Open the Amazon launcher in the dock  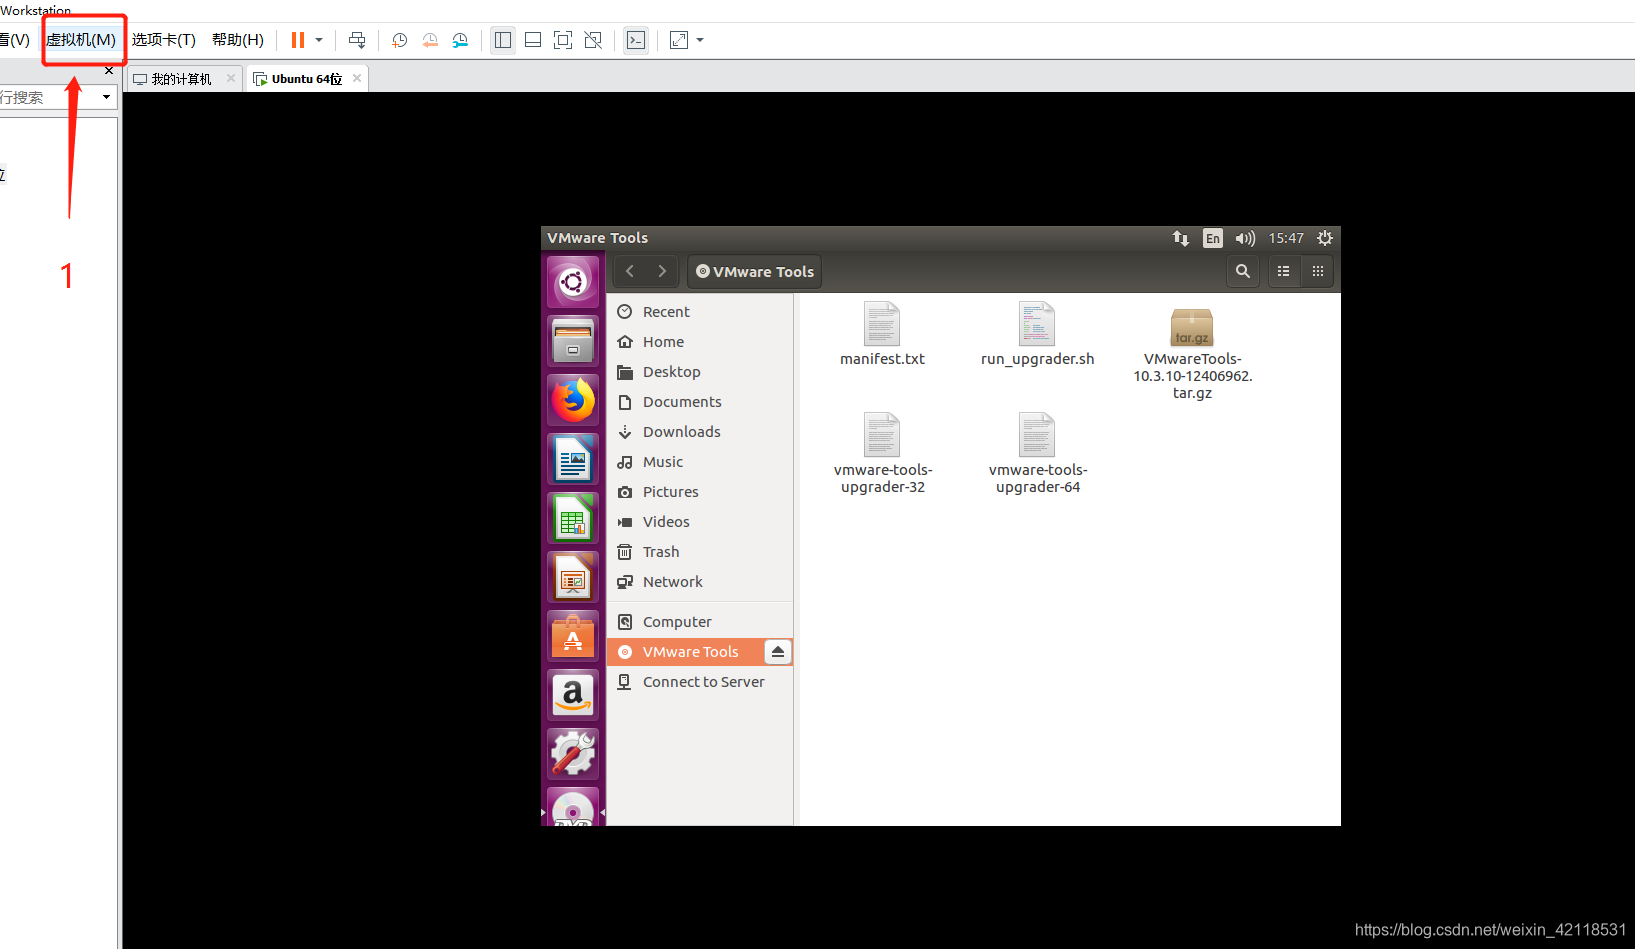pyautogui.click(x=573, y=695)
